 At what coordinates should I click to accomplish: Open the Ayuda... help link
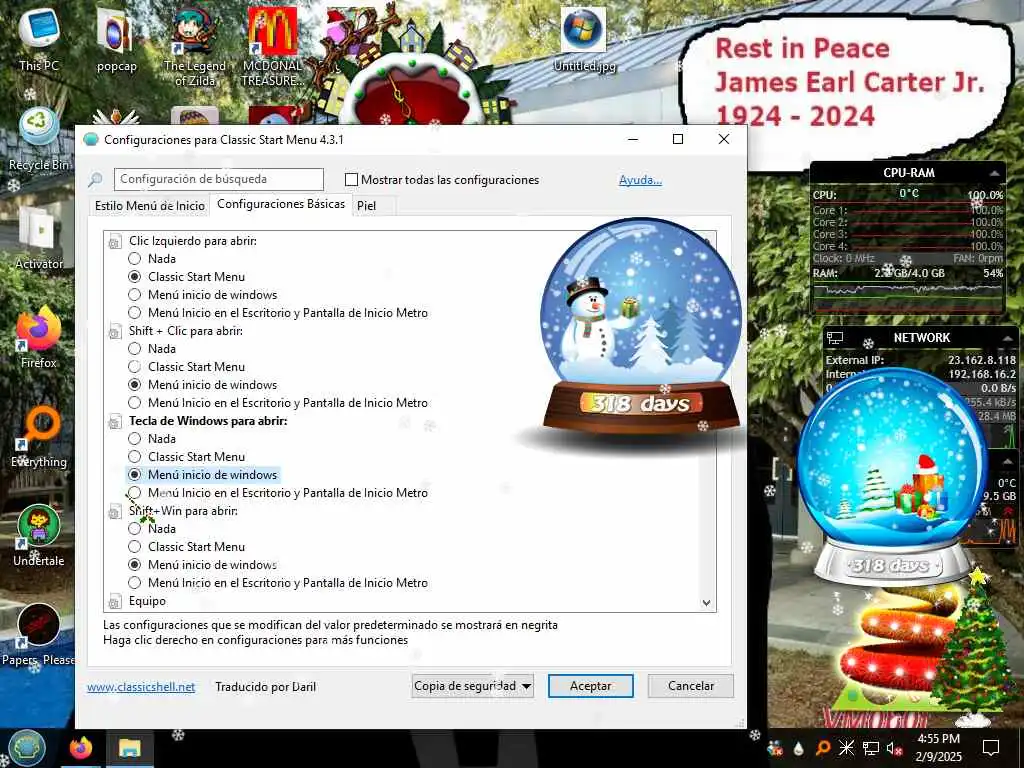click(640, 180)
